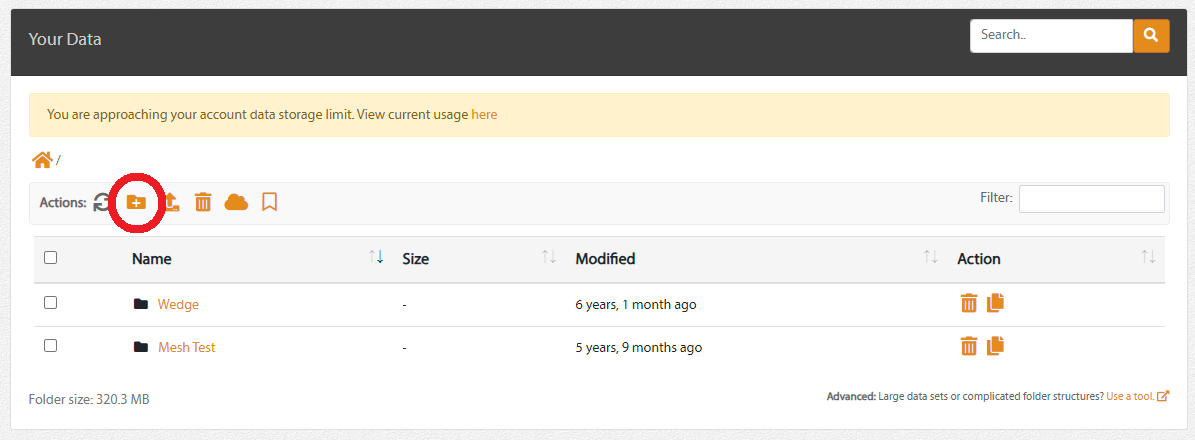1195x440 pixels.
Task: Click the 'Folder size: 320.3 MB' text
Action: point(89,399)
